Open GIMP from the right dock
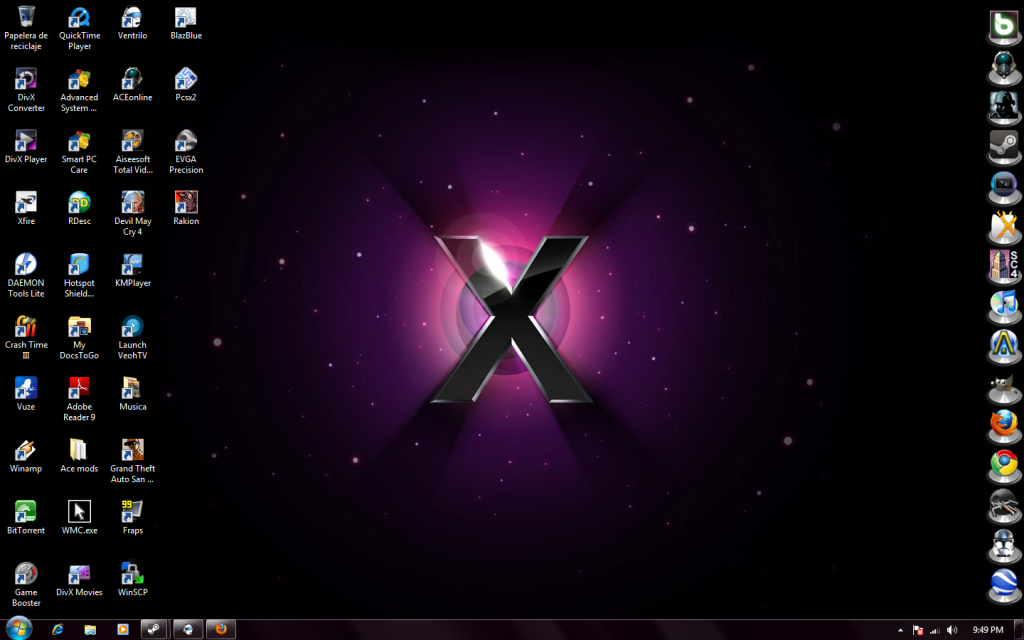 [x=1004, y=389]
